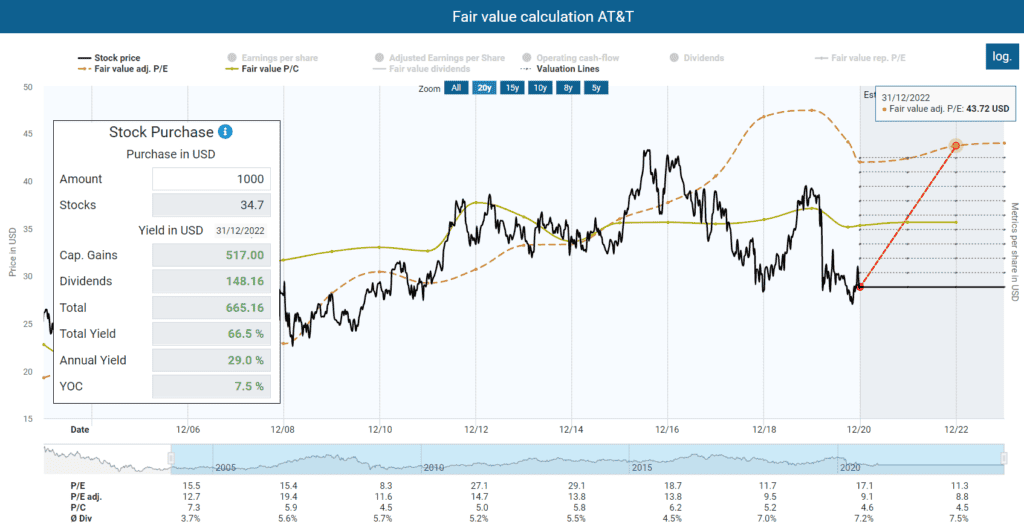
Task: Select the 10y zoom range
Action: 540,88
